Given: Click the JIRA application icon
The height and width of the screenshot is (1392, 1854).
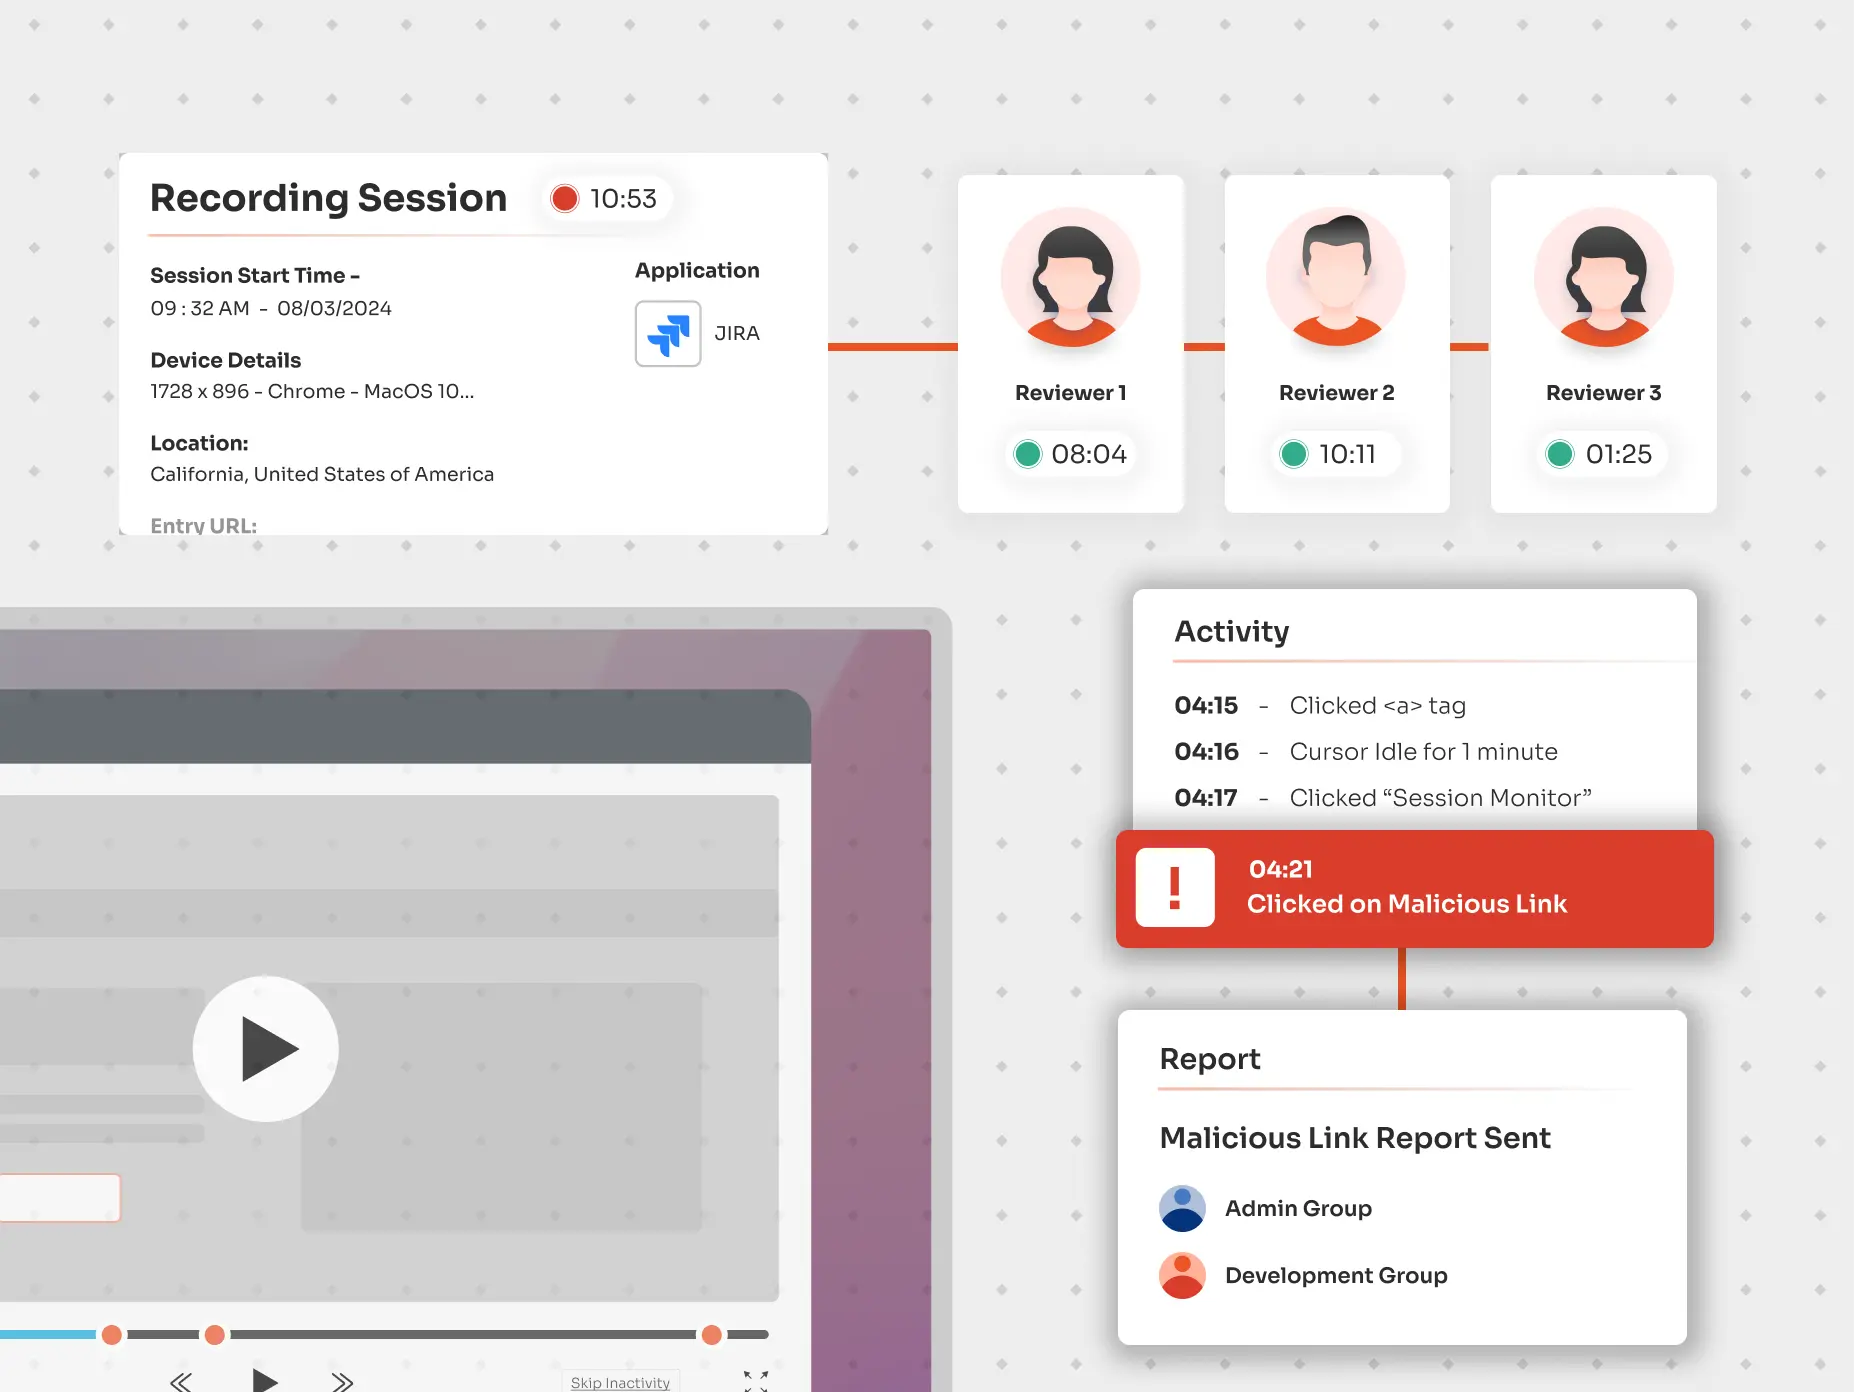Looking at the screenshot, I should click(667, 334).
